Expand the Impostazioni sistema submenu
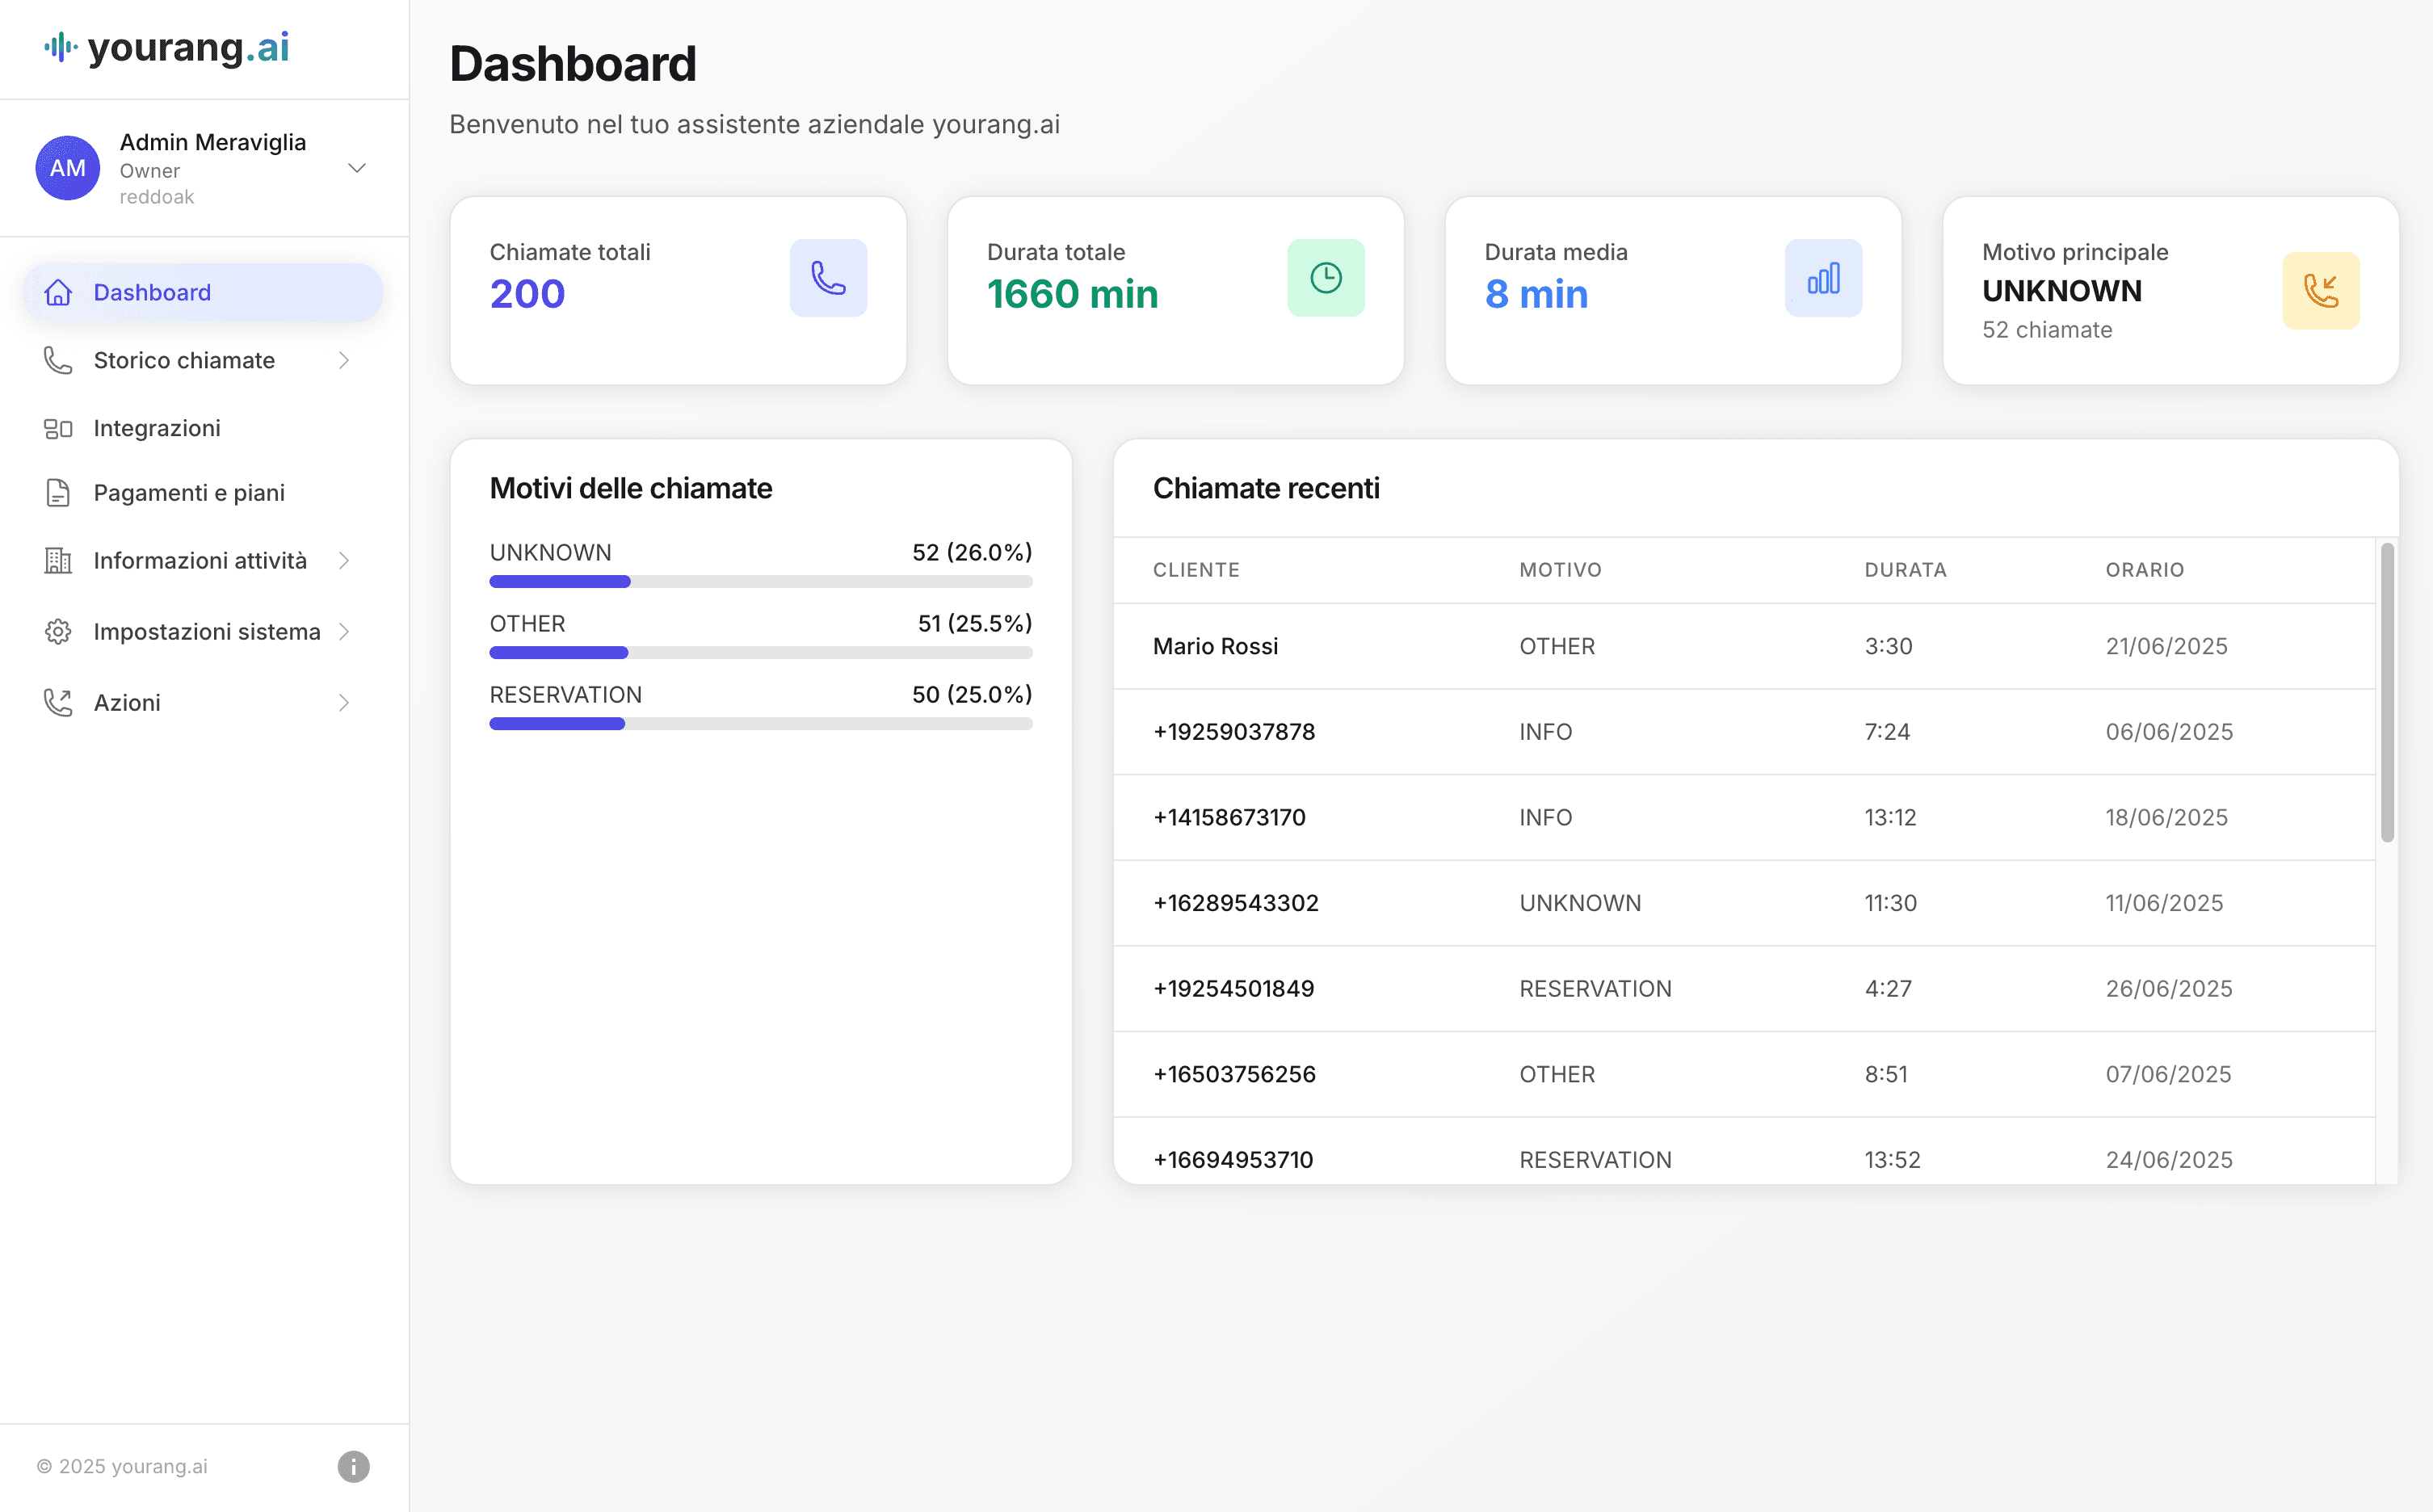 pyautogui.click(x=344, y=631)
